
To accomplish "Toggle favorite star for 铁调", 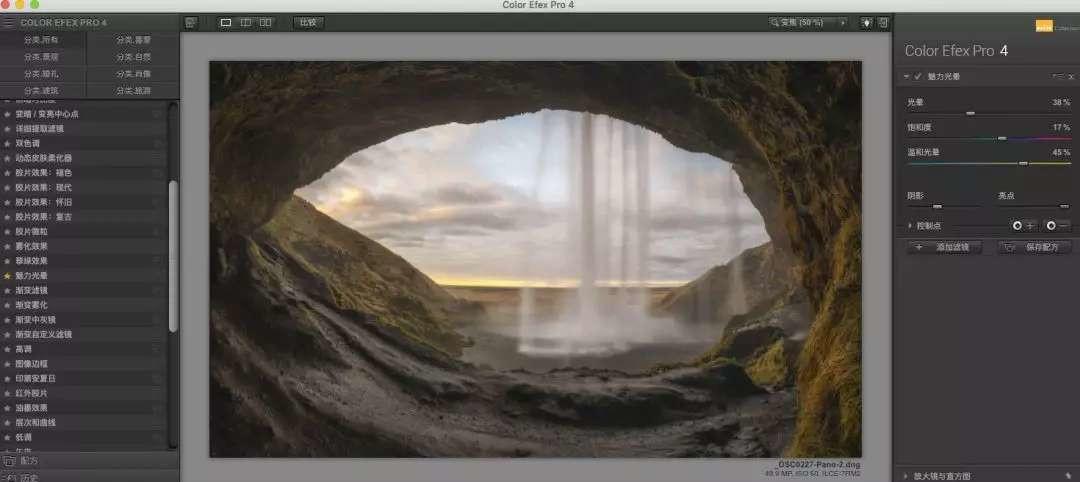I will coord(8,437).
